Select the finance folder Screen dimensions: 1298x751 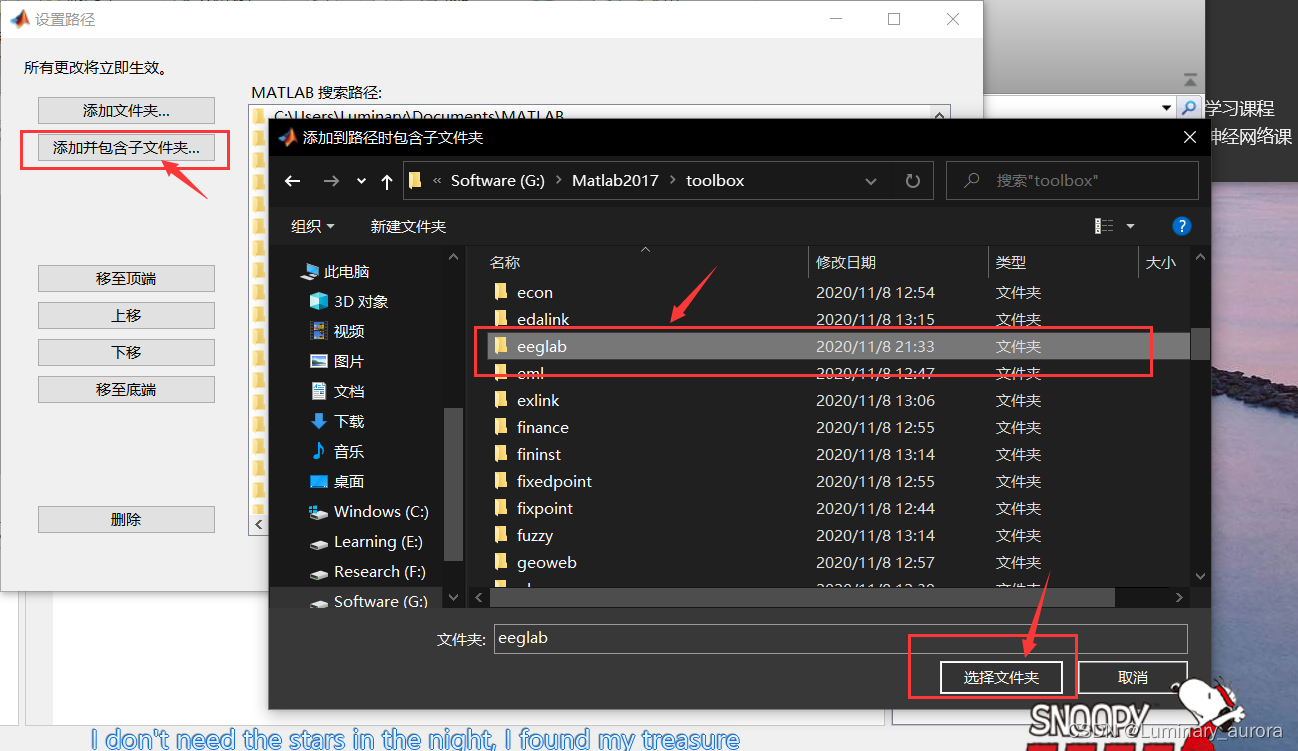pyautogui.click(x=543, y=427)
